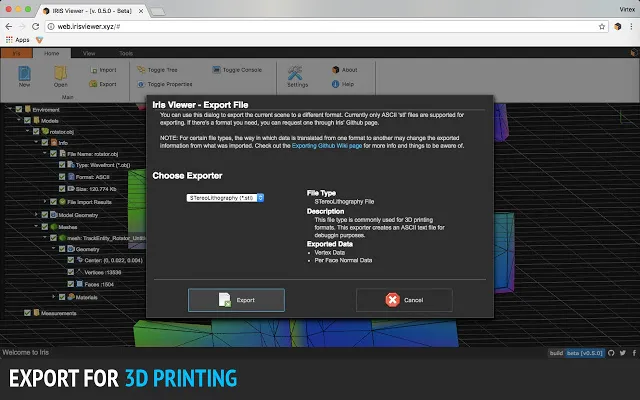Toggle the Model Geometry checkbox

pos(44,215)
